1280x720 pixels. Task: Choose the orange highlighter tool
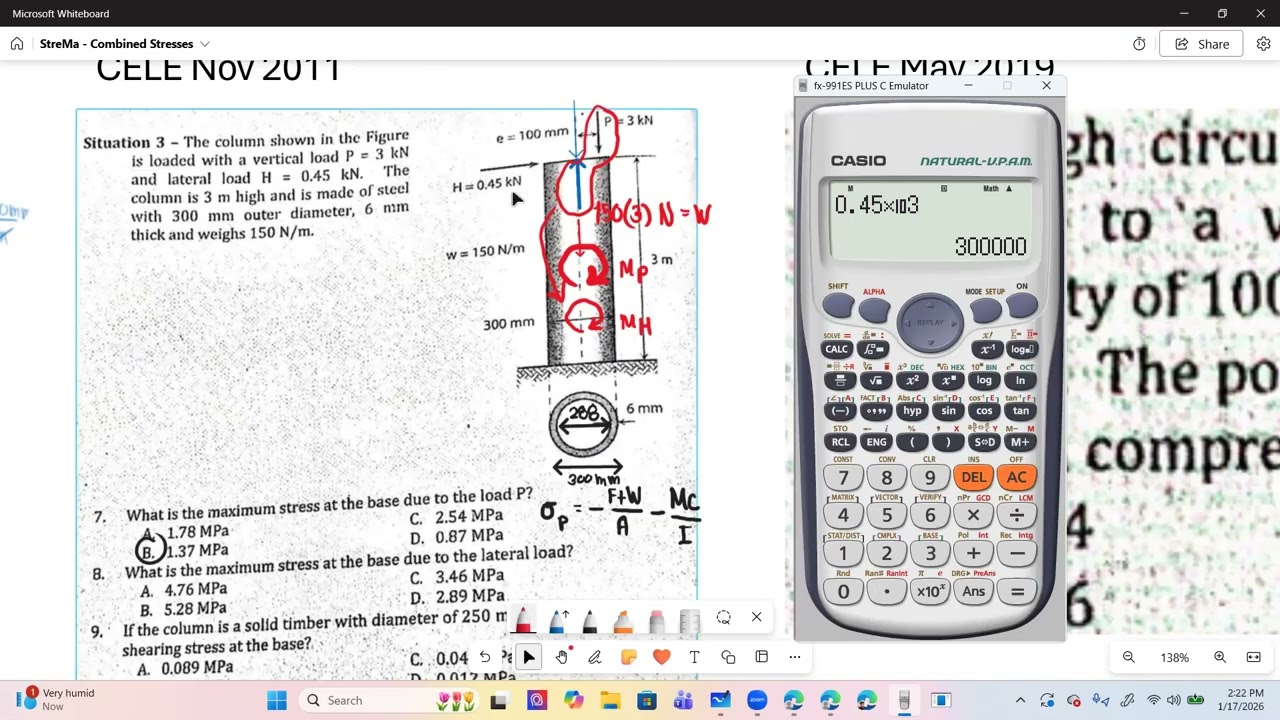tap(623, 621)
